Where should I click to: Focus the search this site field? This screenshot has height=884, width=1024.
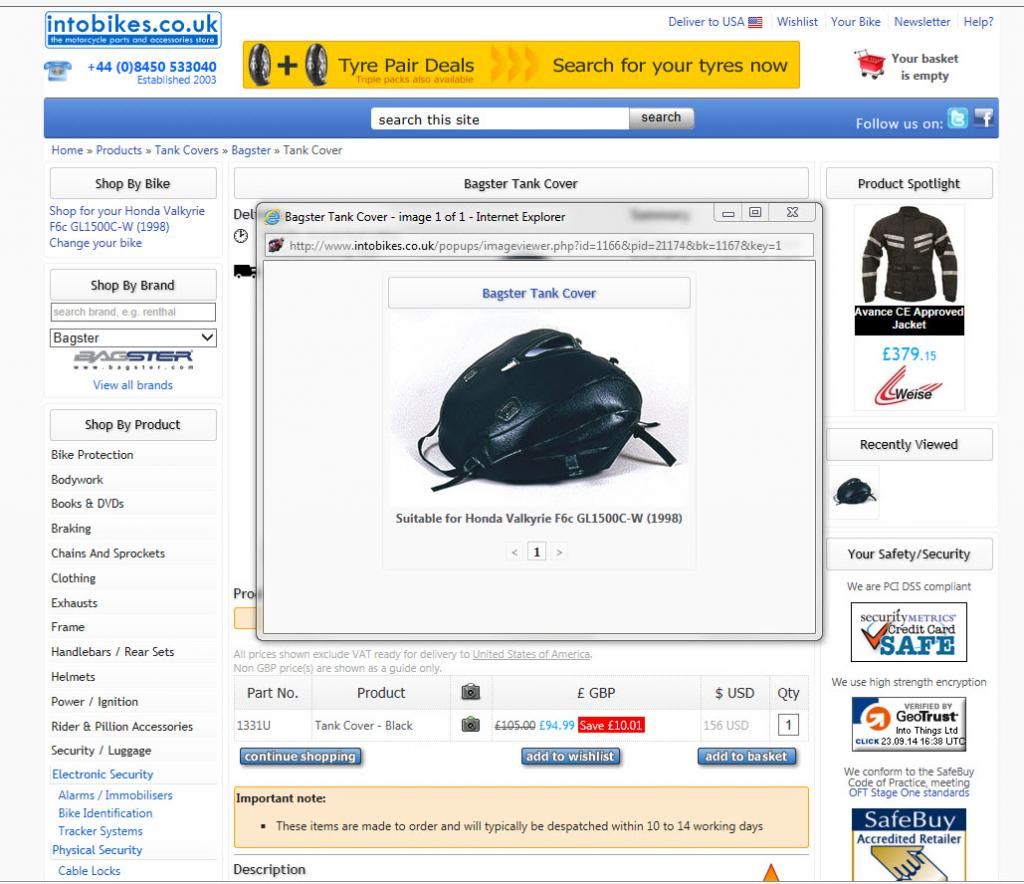tap(500, 119)
